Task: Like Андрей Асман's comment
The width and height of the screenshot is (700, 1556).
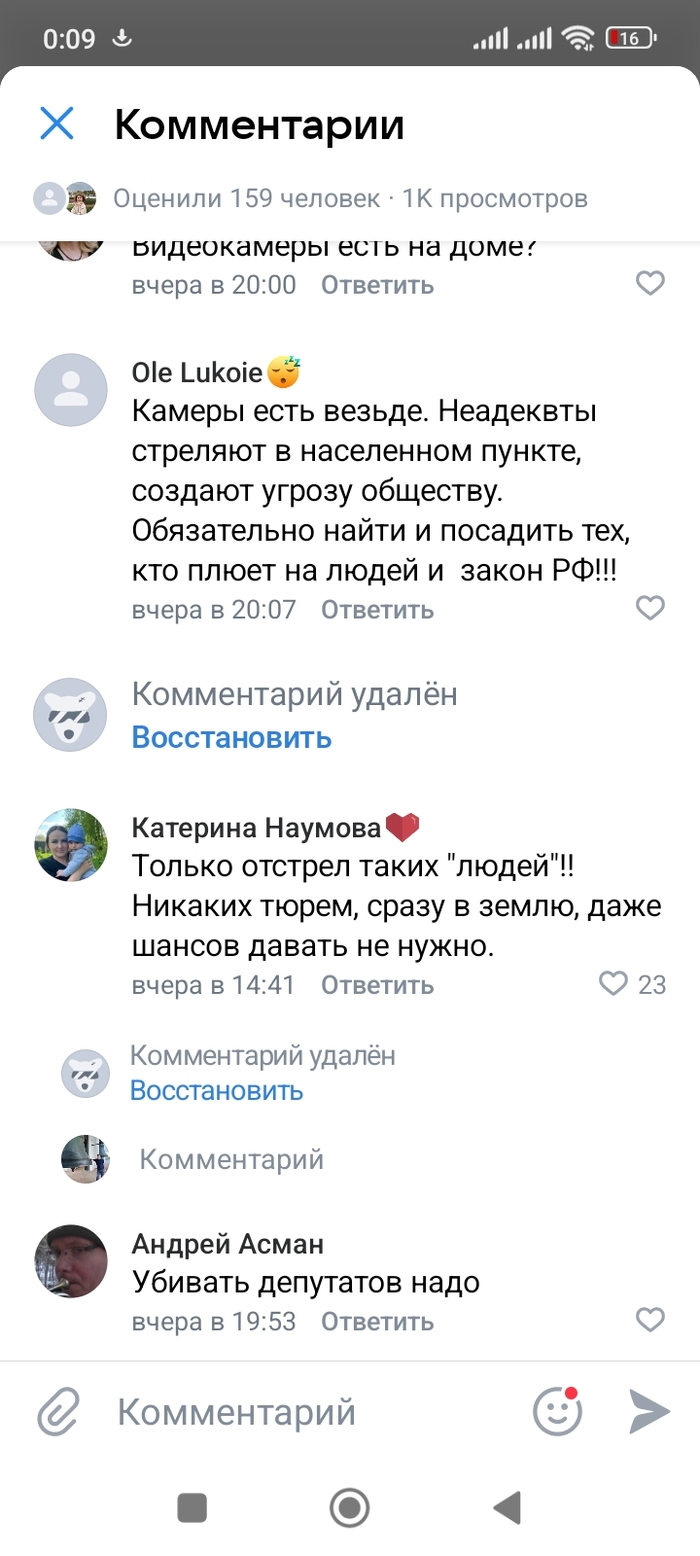Action: tap(650, 1320)
